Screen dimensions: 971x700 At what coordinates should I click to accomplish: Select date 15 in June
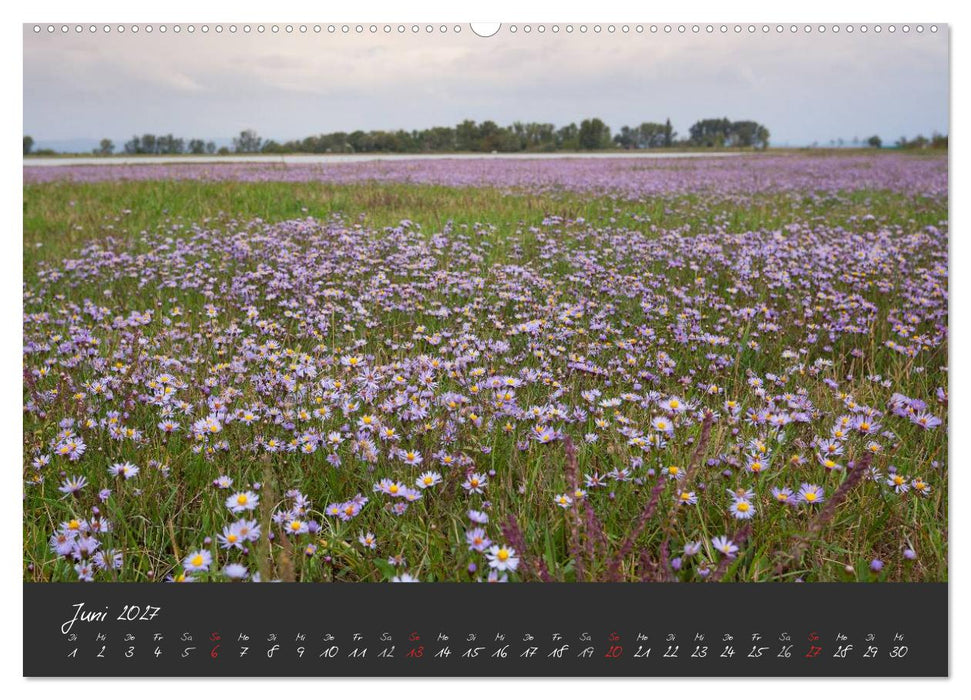471,652
